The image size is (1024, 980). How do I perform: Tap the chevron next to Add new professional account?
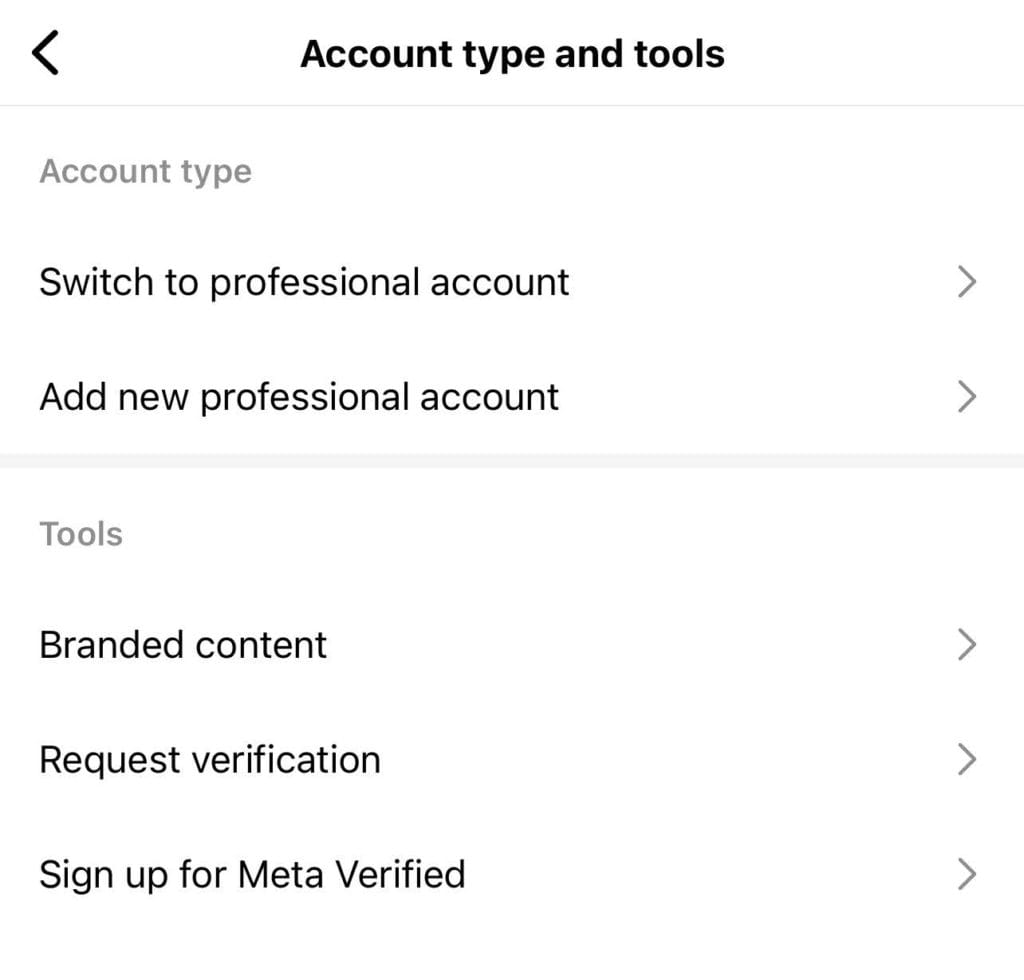click(x=968, y=396)
